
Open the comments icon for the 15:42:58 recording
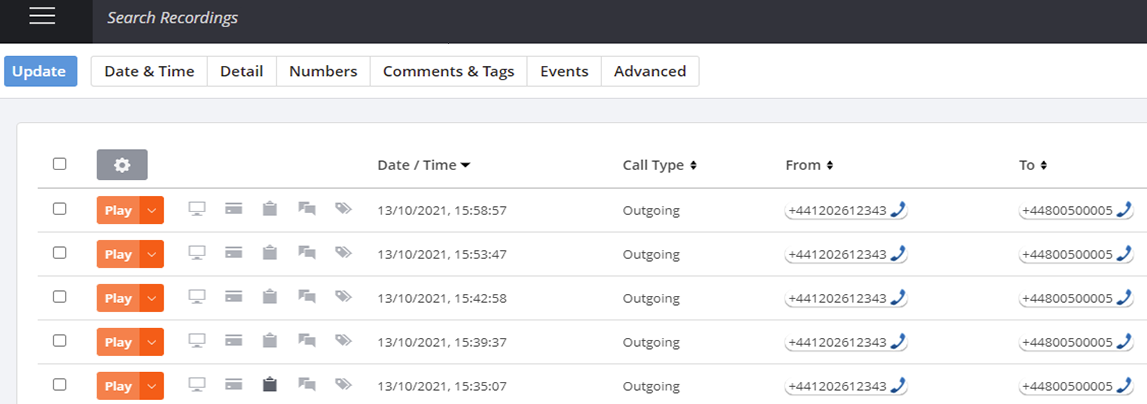(307, 297)
